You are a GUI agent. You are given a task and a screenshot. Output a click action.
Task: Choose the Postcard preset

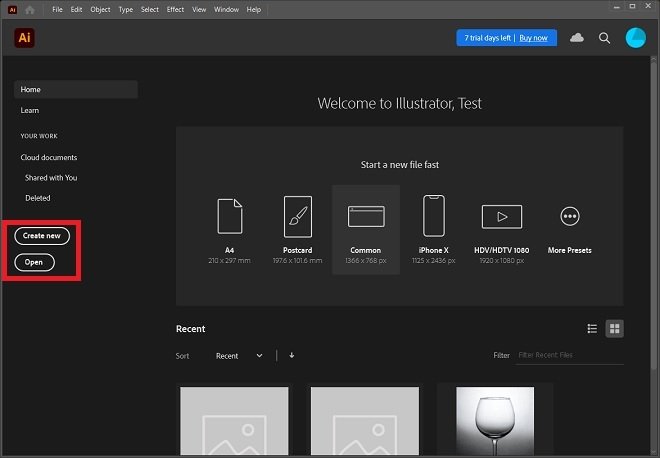298,230
